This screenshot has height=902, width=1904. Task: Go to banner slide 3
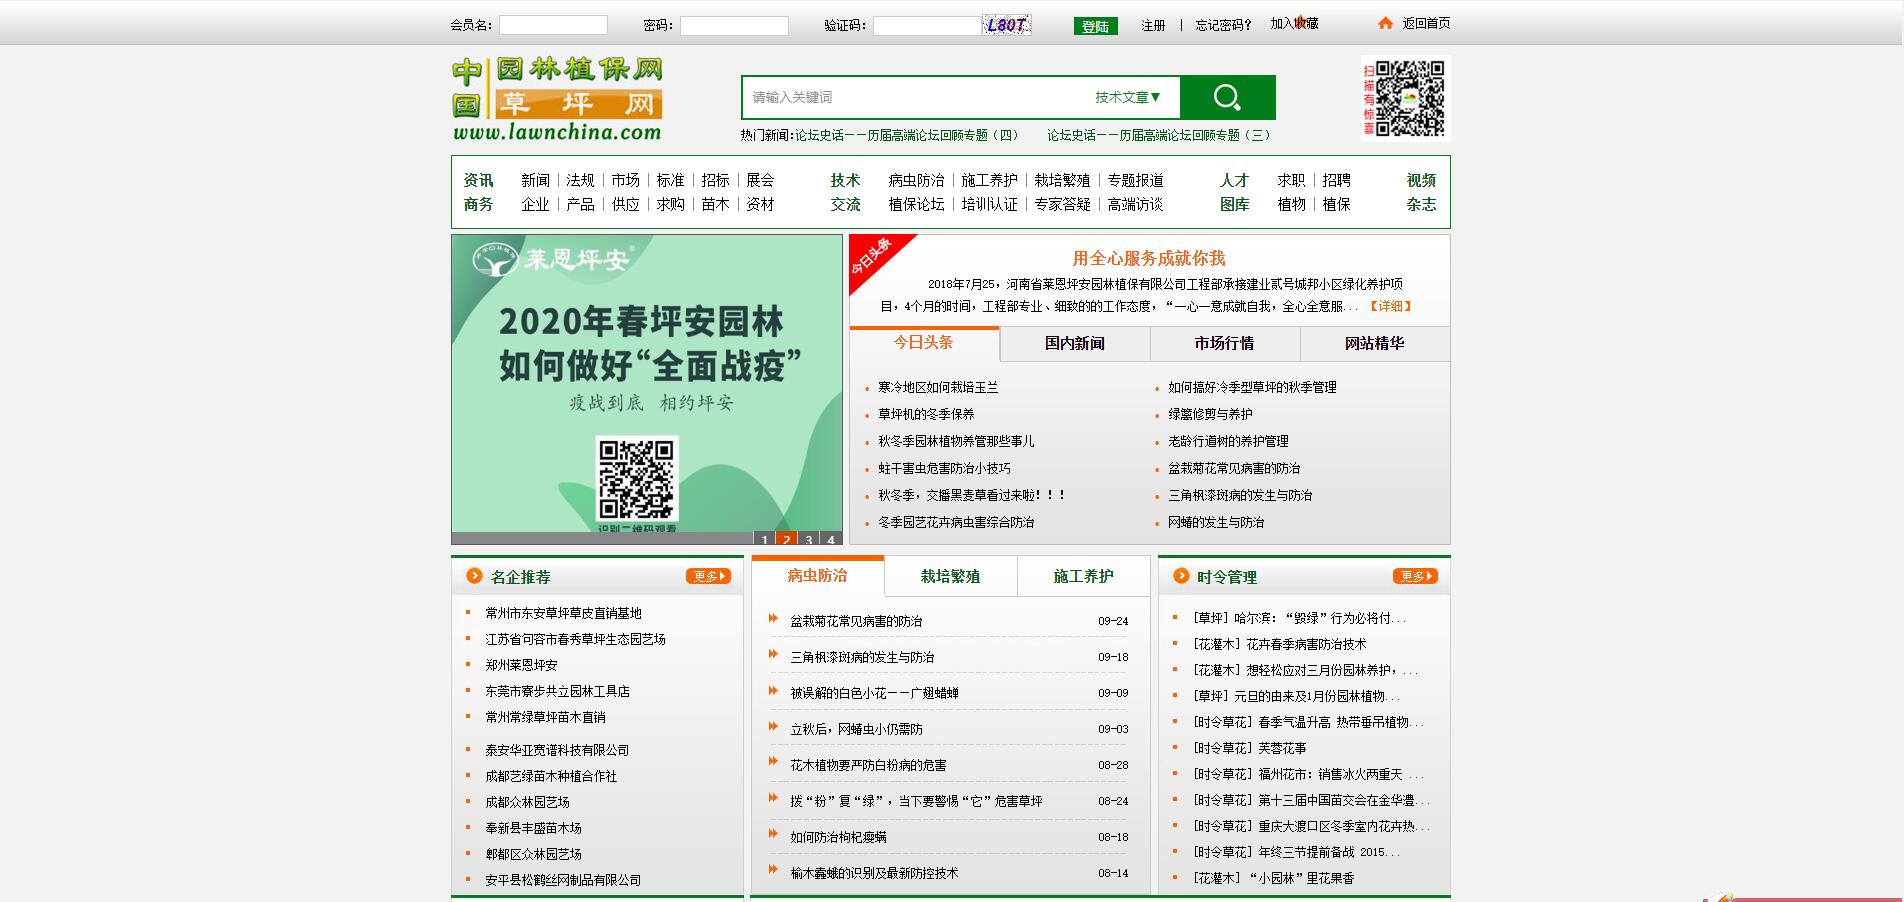pos(808,539)
